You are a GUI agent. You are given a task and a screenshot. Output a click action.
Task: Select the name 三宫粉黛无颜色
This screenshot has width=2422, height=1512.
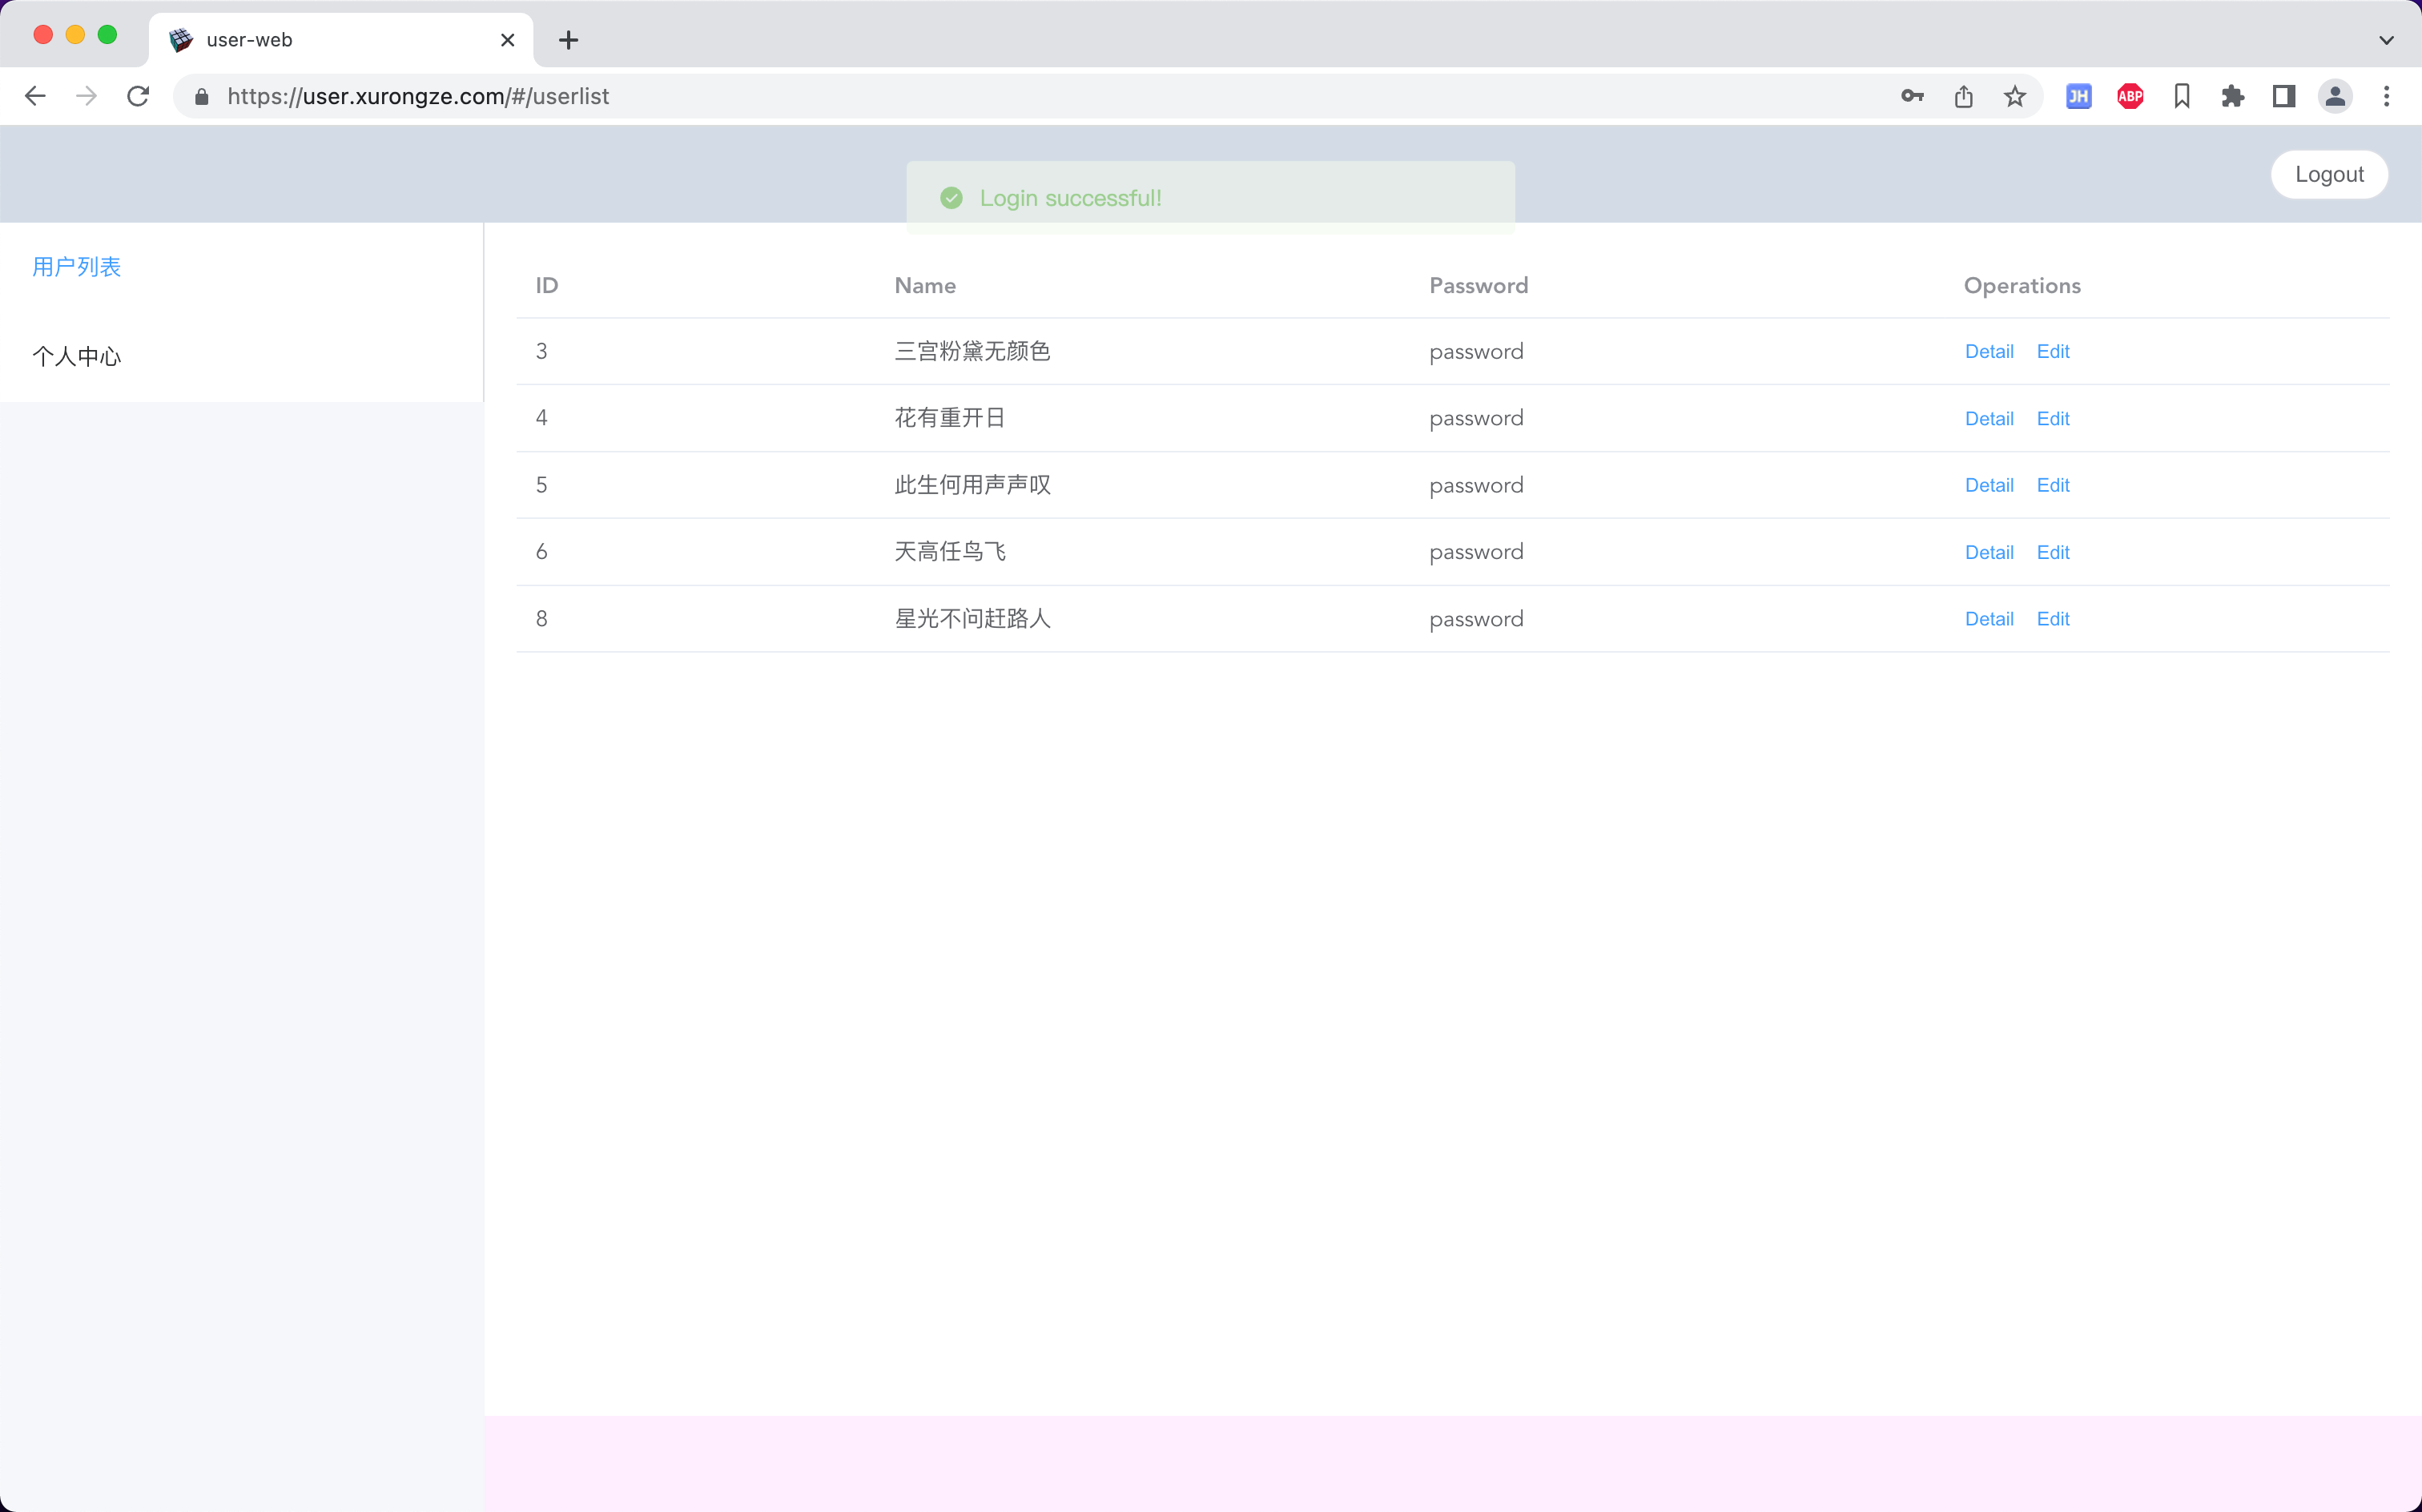pyautogui.click(x=972, y=351)
